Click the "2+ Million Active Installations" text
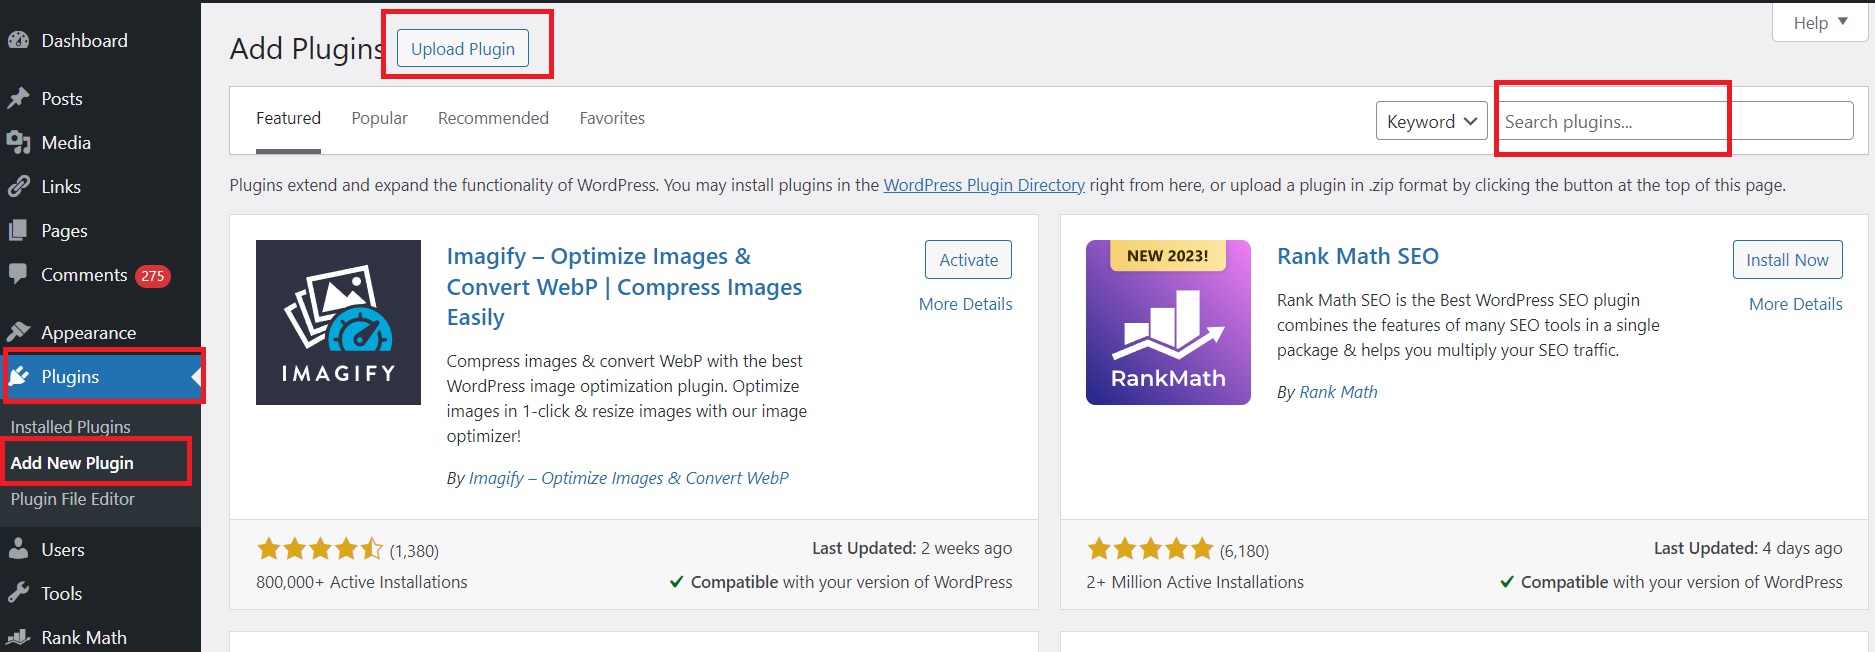This screenshot has width=1875, height=652. [x=1195, y=582]
